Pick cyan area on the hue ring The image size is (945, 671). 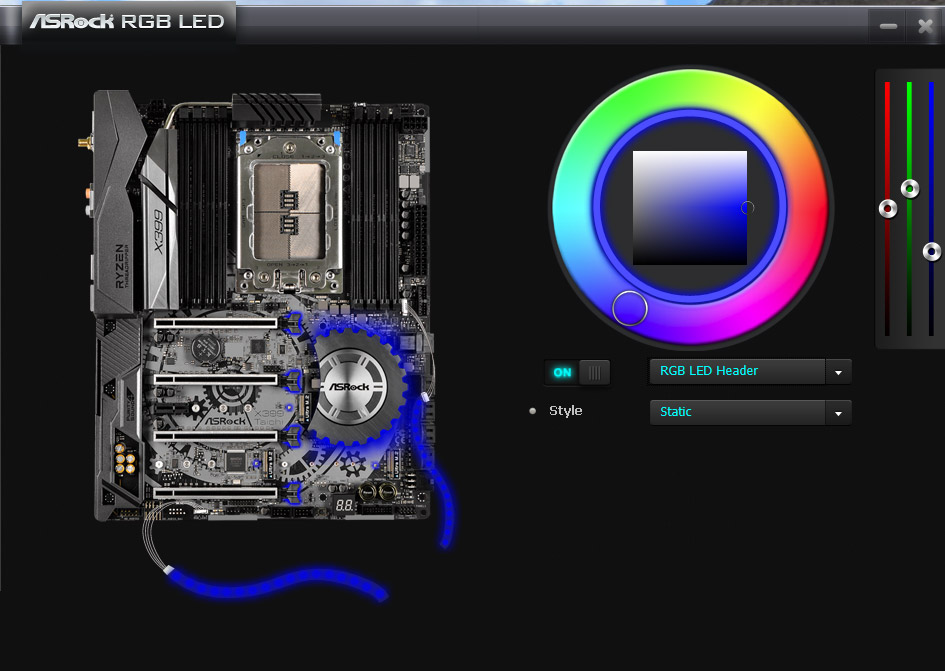(574, 208)
